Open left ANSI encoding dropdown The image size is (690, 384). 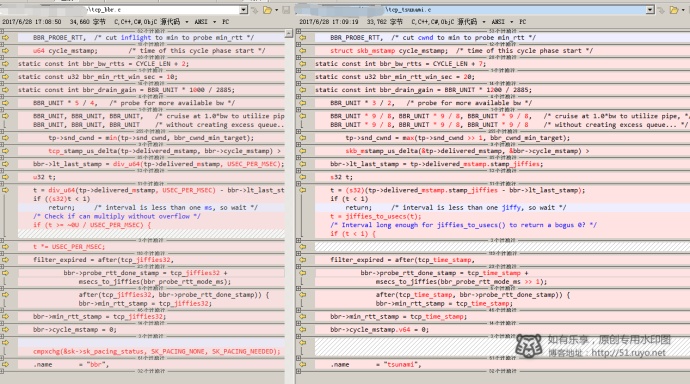215,22
